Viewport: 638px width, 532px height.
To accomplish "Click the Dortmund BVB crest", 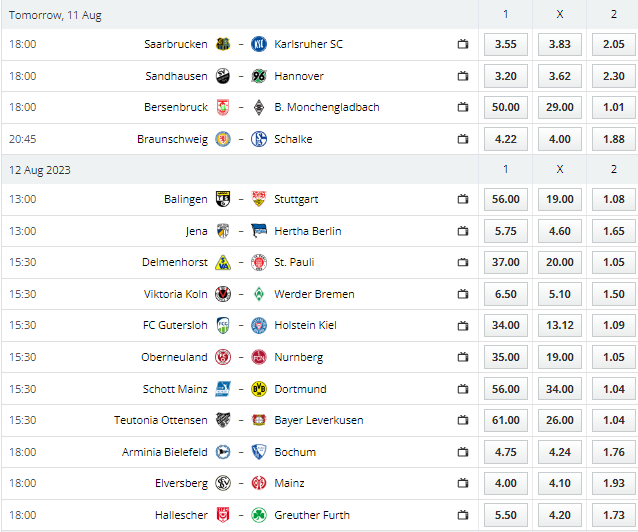I will [x=259, y=389].
